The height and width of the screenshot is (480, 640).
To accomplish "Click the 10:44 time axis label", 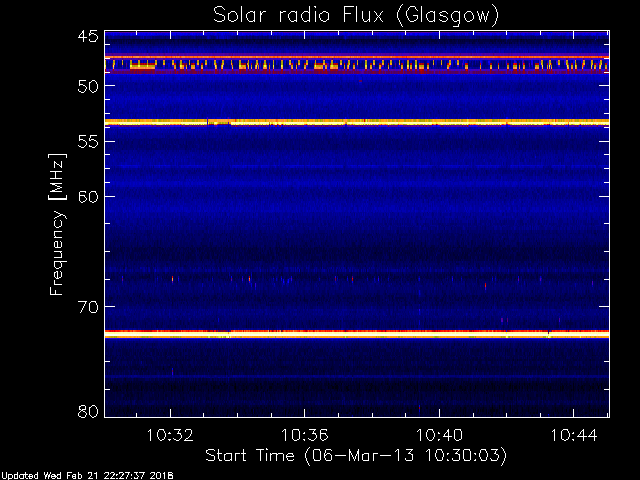I will pos(574,436).
